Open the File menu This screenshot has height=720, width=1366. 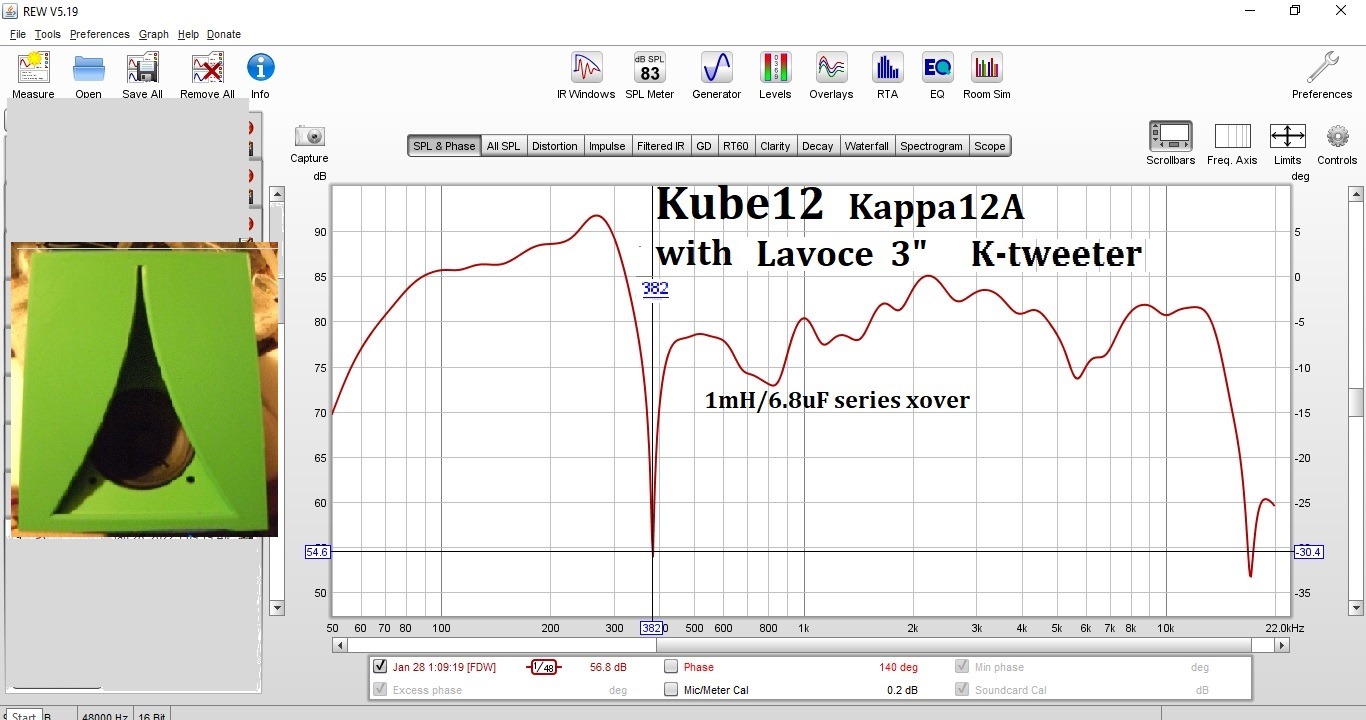(18, 34)
